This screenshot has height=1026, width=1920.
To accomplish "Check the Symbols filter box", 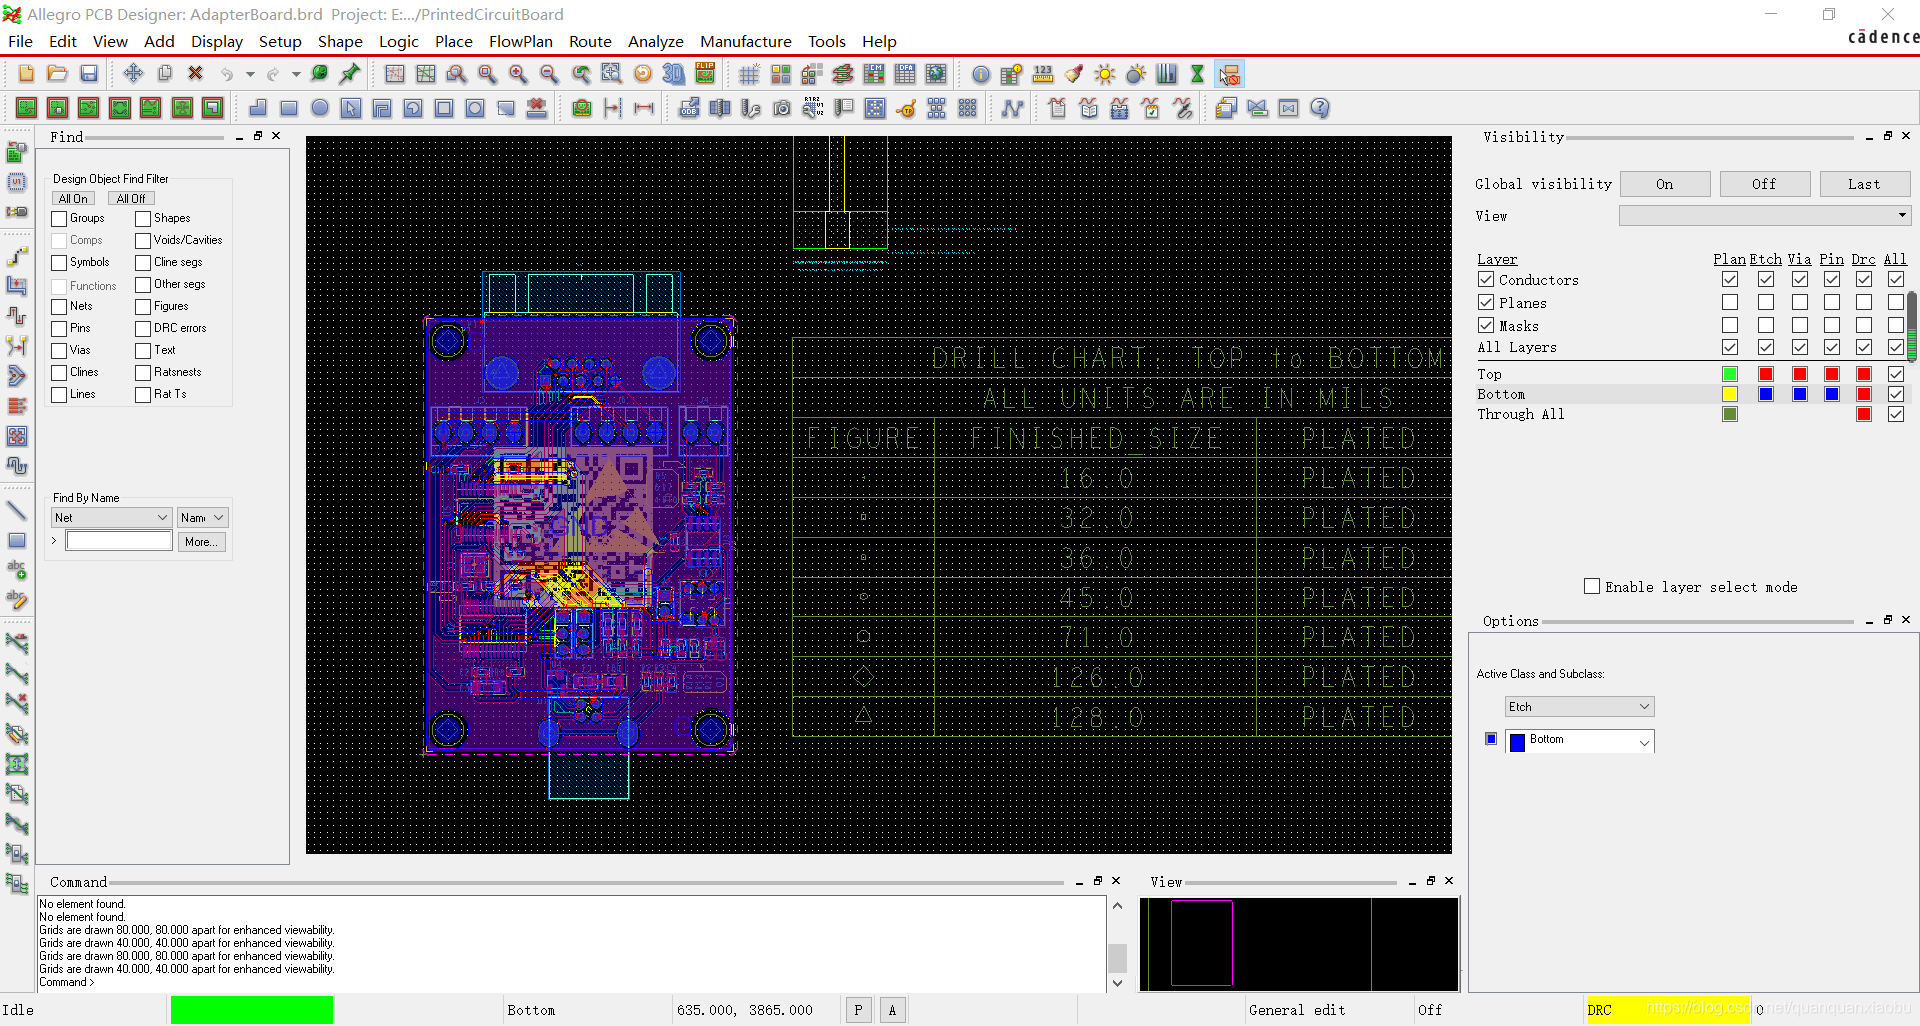I will coord(59,263).
